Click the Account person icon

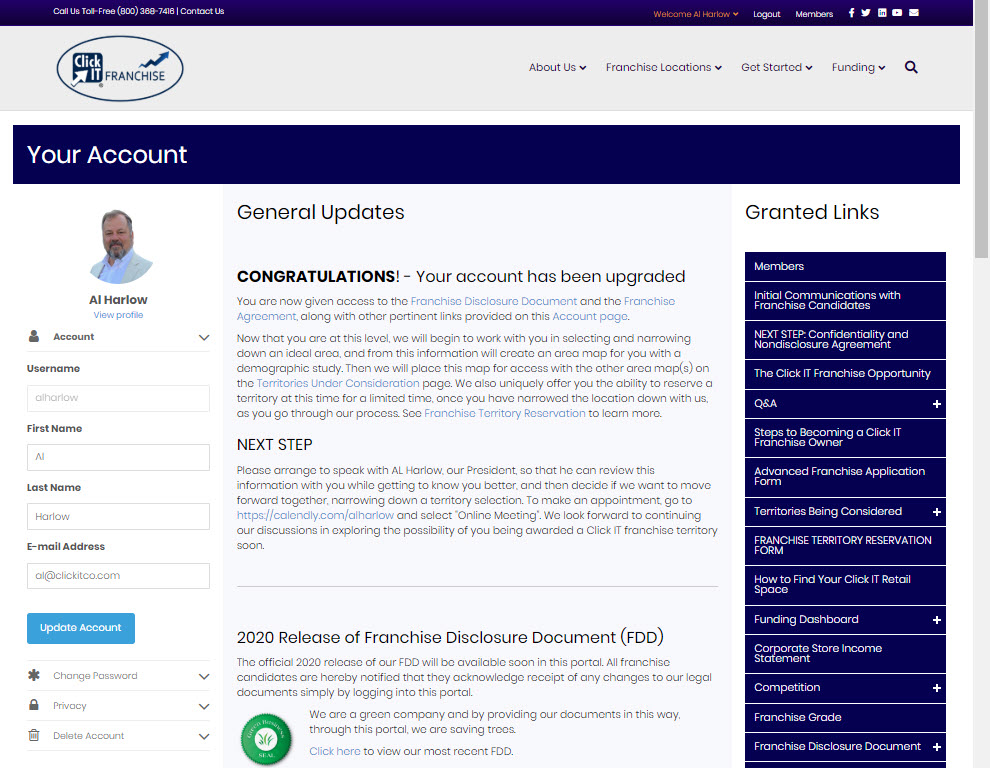(x=34, y=336)
